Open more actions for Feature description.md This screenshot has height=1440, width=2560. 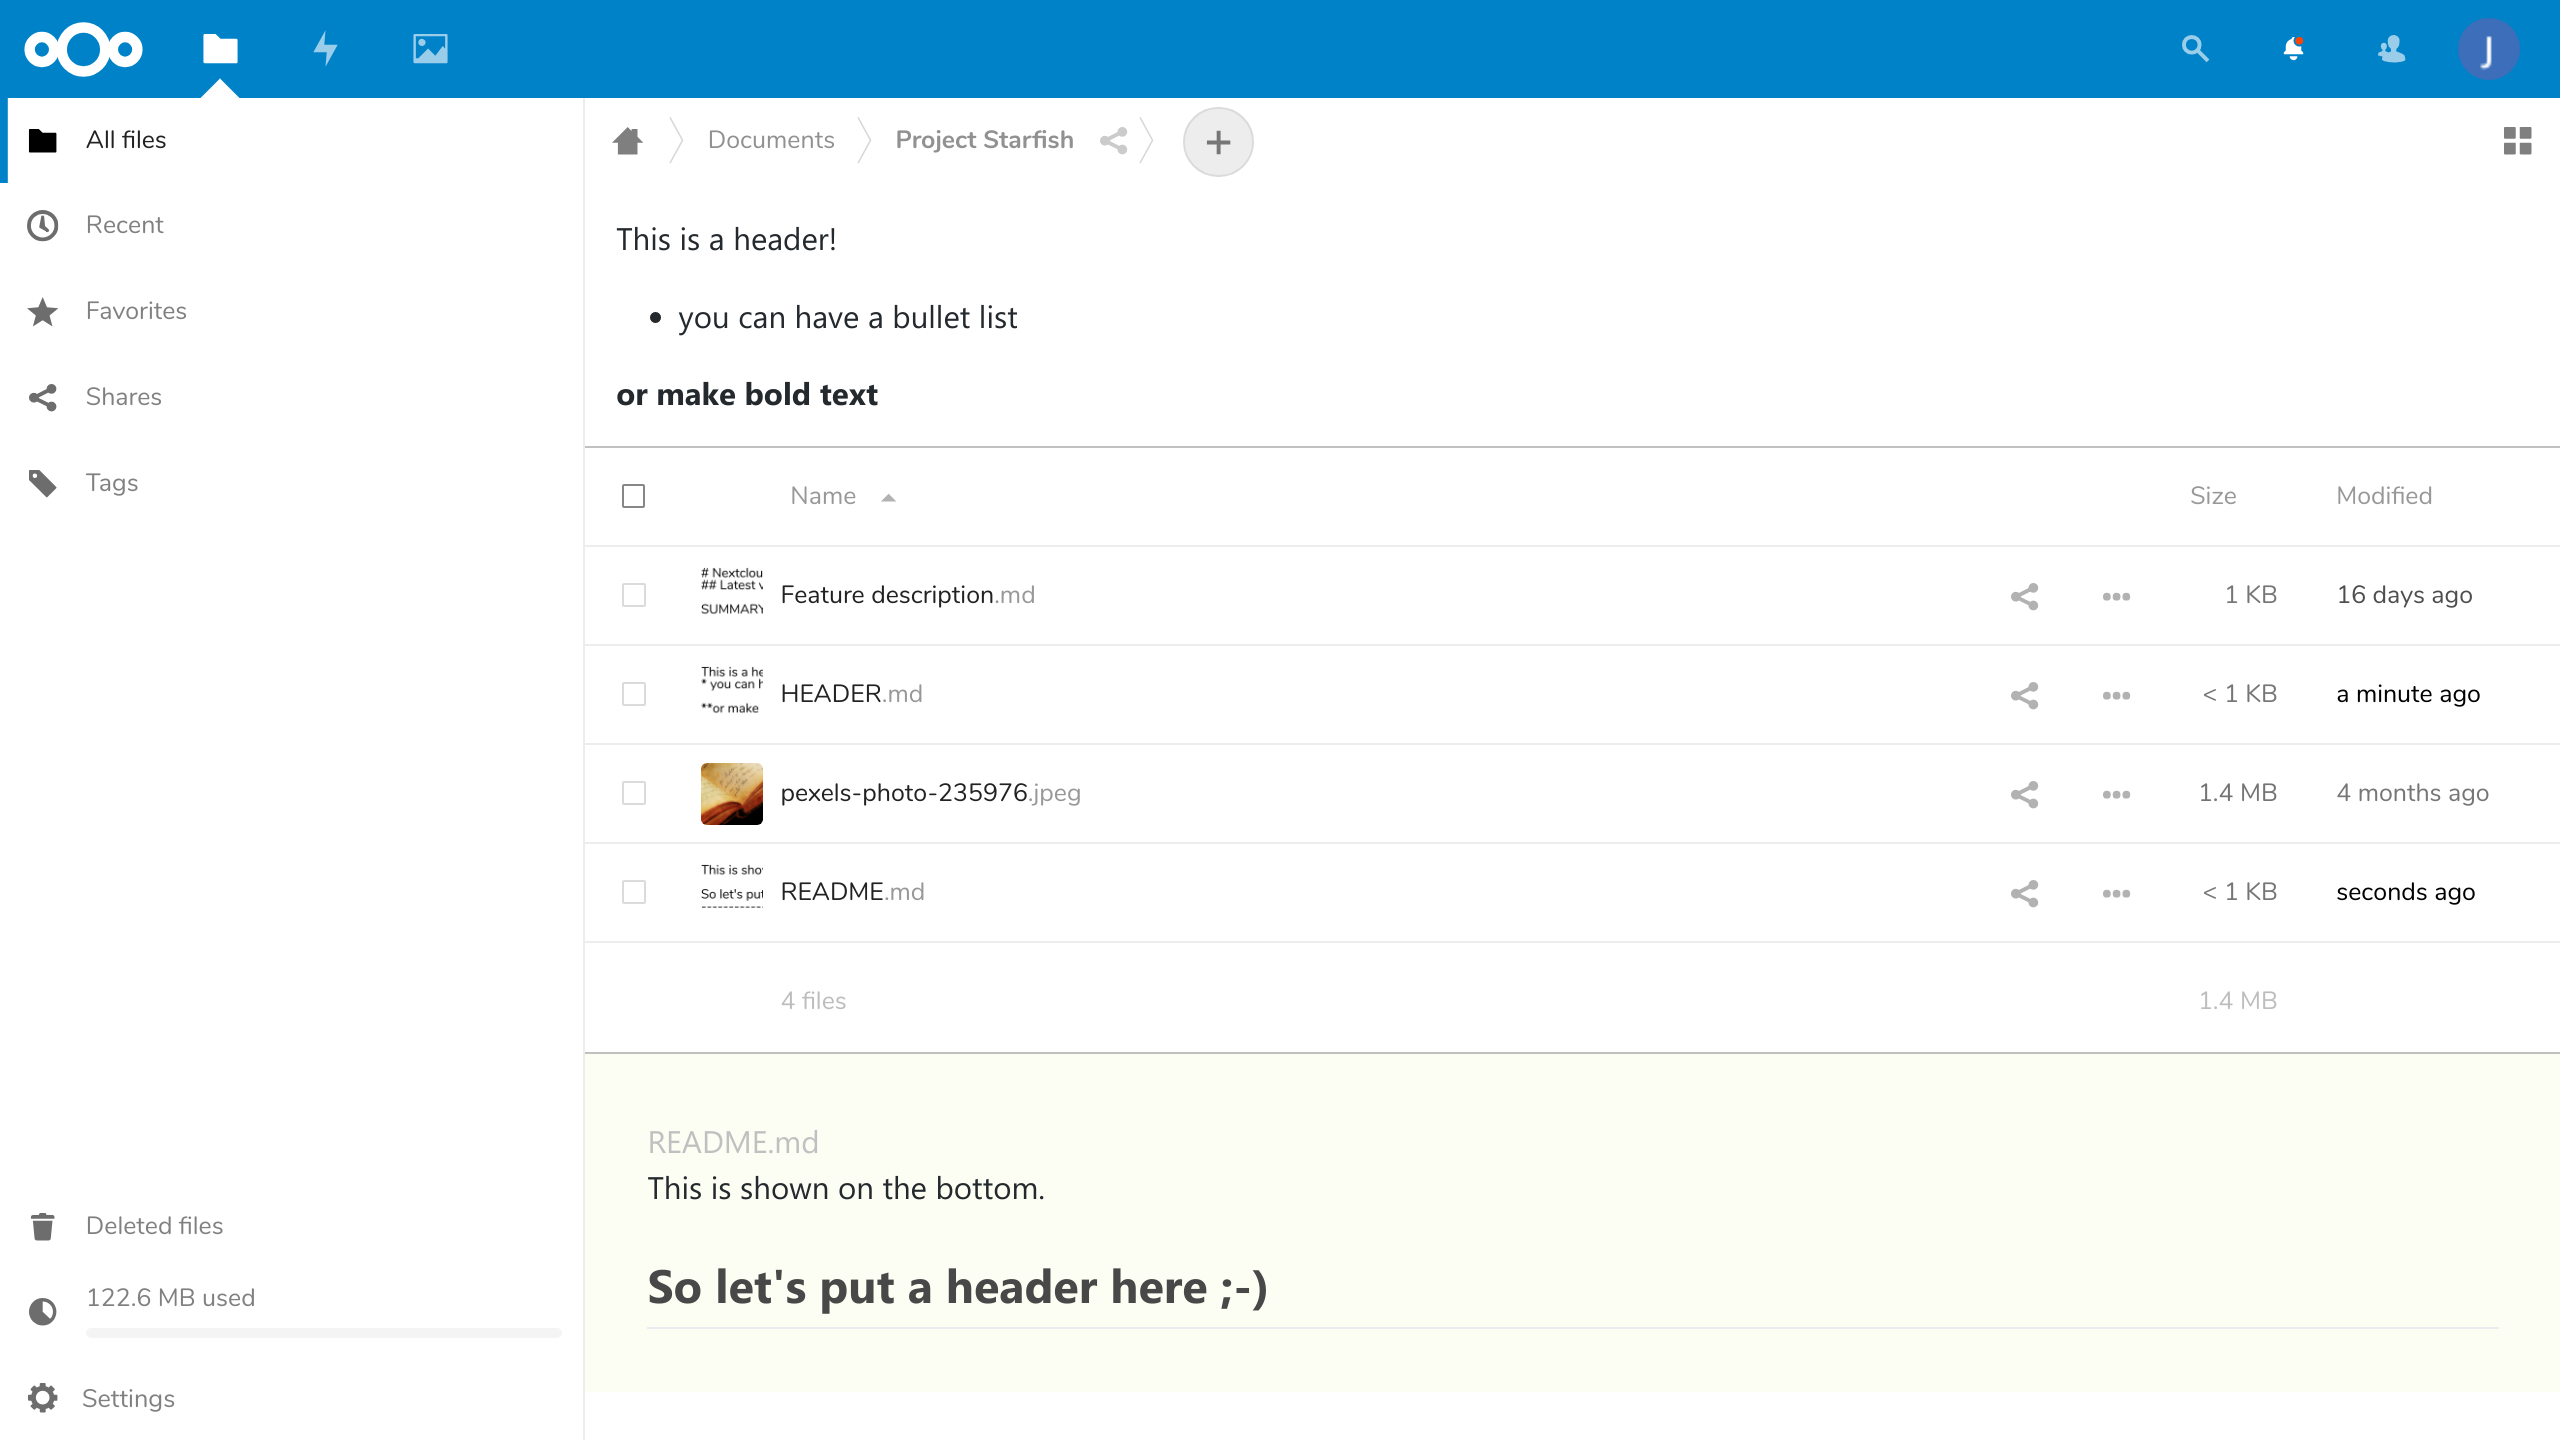click(2116, 596)
